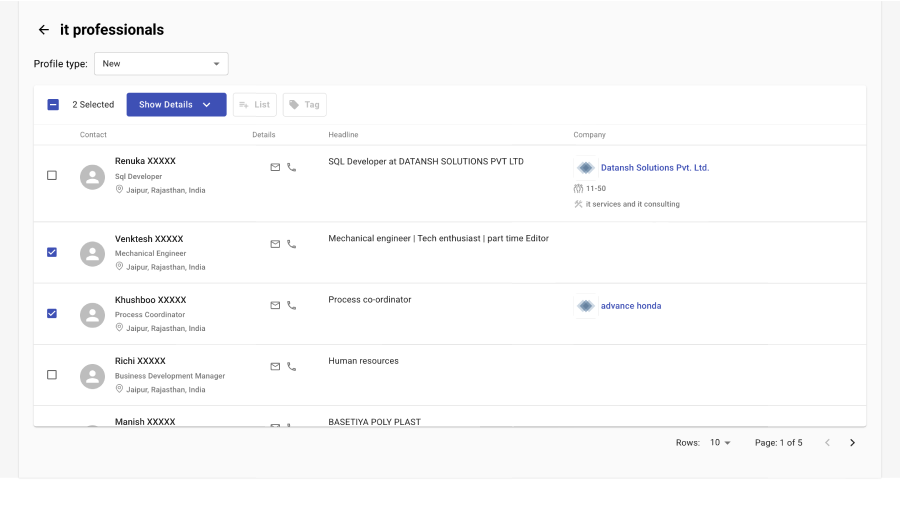Click Datansh Solutions company logo icon
The width and height of the screenshot is (900, 510).
click(586, 168)
